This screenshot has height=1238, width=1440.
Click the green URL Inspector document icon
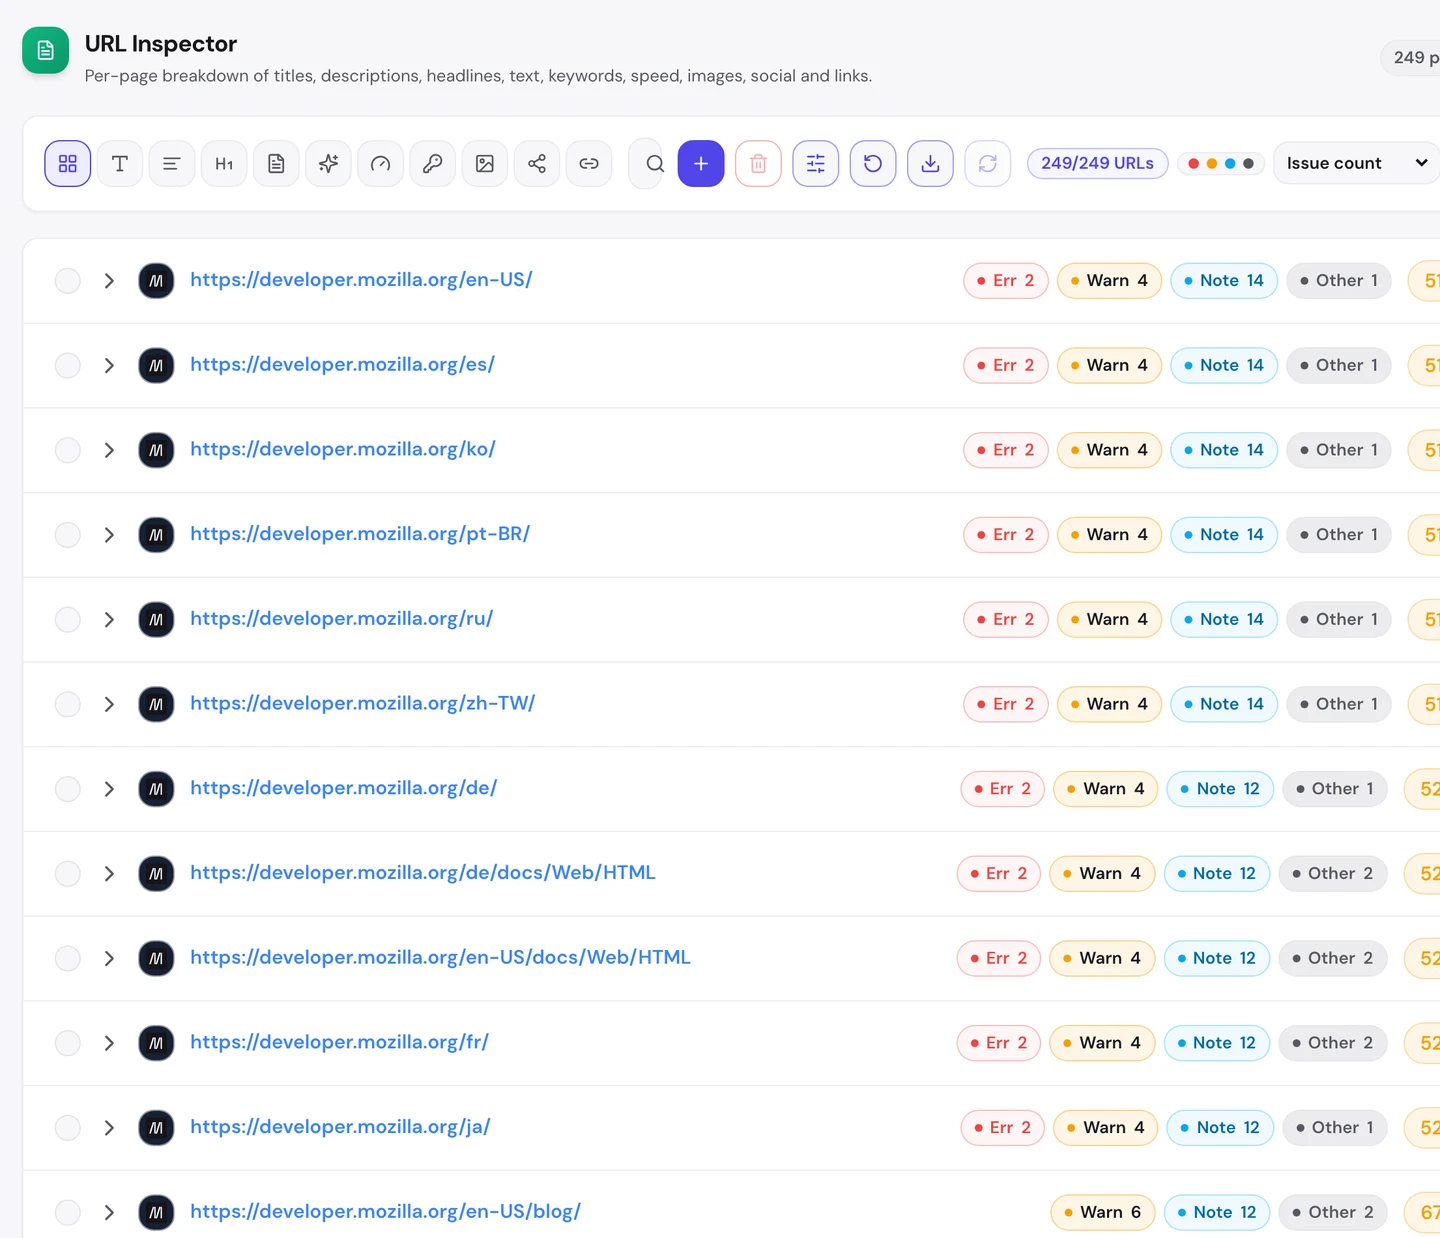tap(46, 51)
